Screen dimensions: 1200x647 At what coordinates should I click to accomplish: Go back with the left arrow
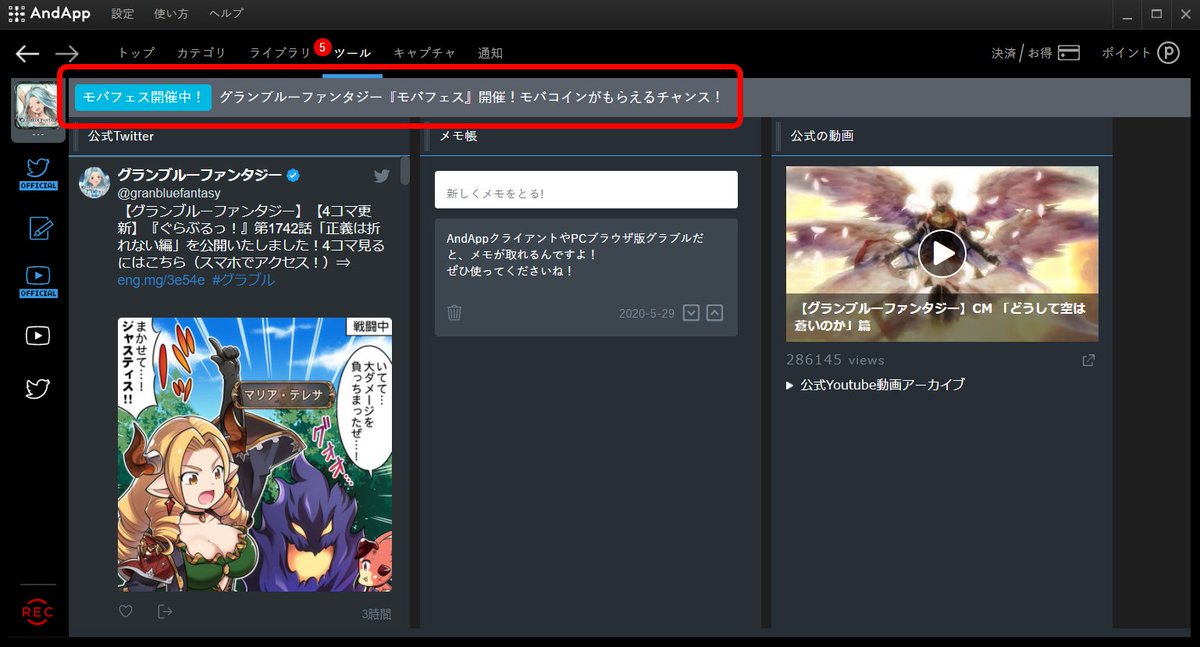tap(28, 54)
